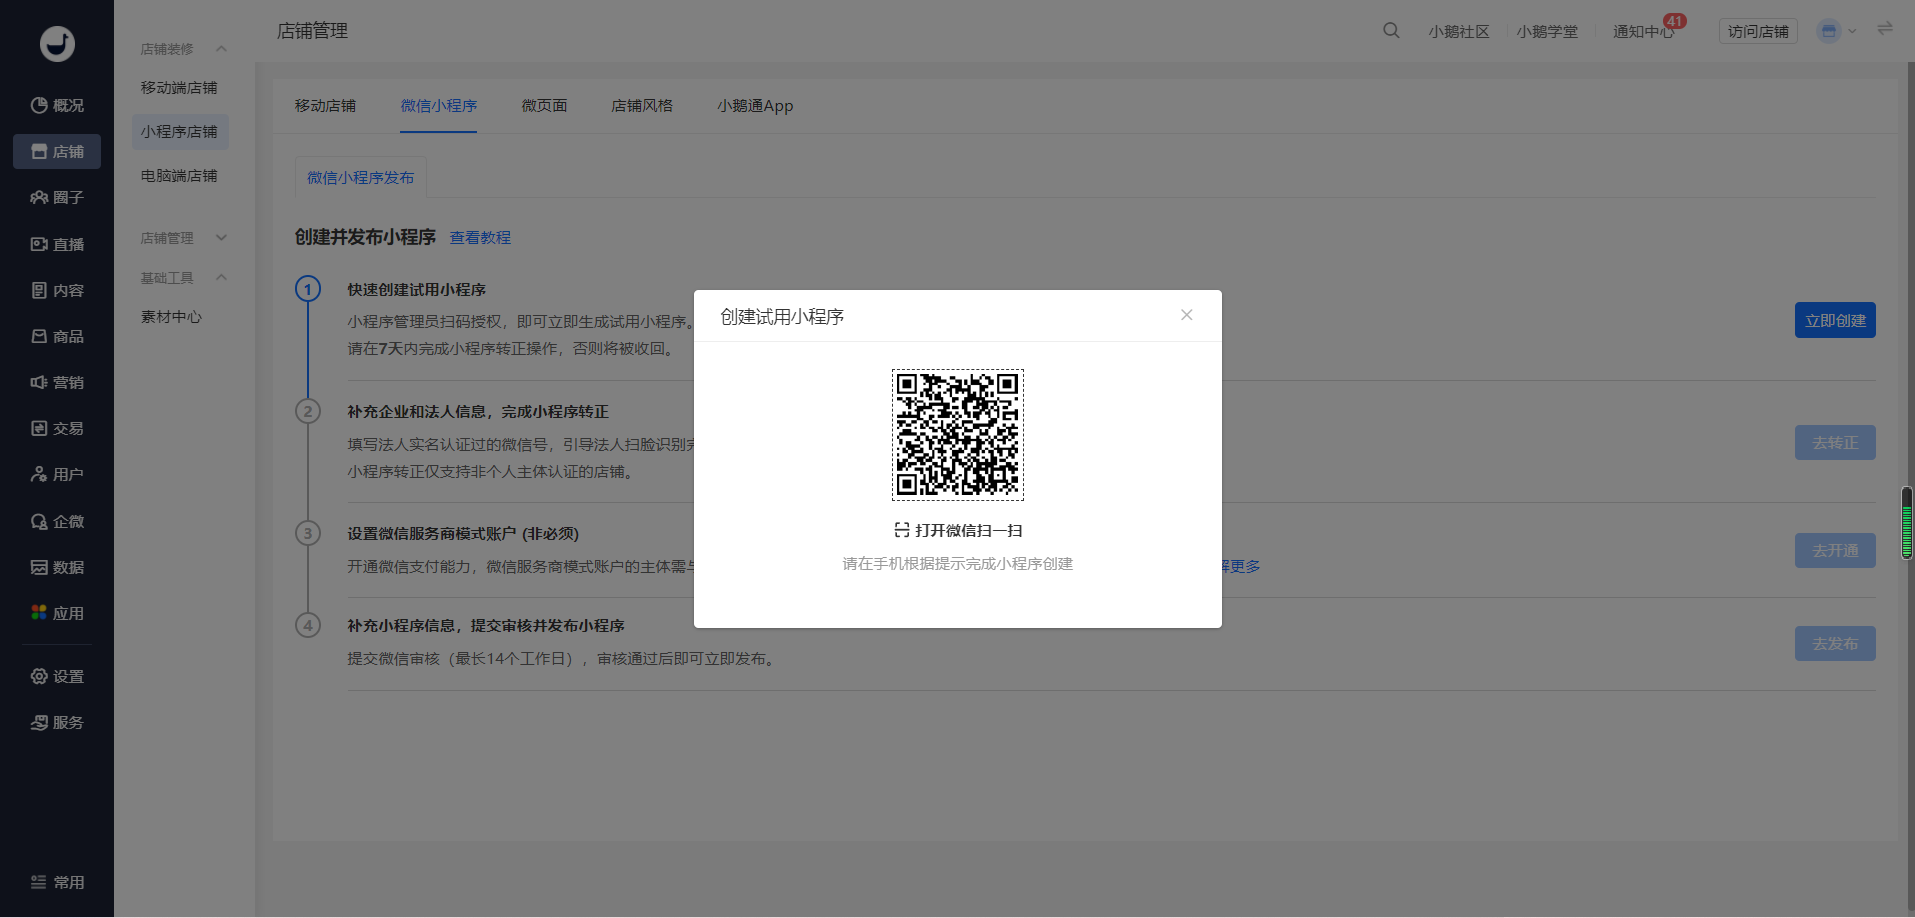Open 商品 products section in the sidebar
This screenshot has width=1915, height=918.
click(57, 336)
